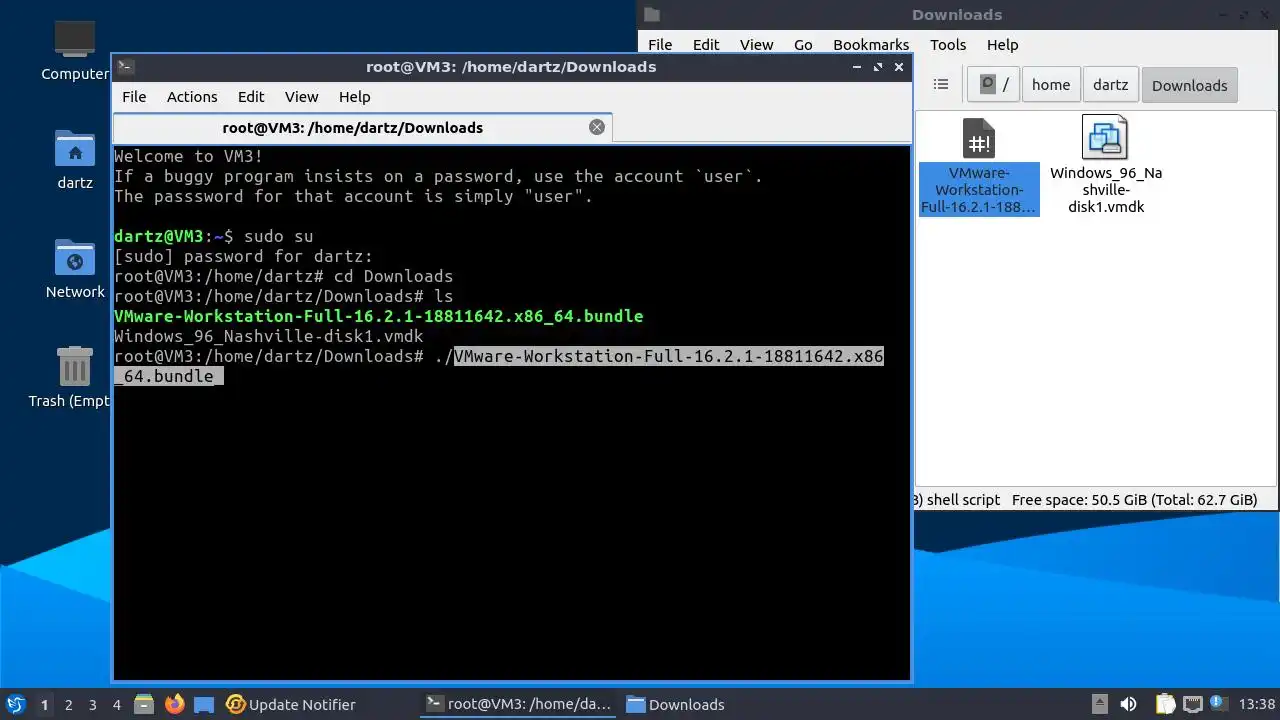The height and width of the screenshot is (720, 1280).
Task: Open Tools menu in file manager
Action: pos(948,45)
